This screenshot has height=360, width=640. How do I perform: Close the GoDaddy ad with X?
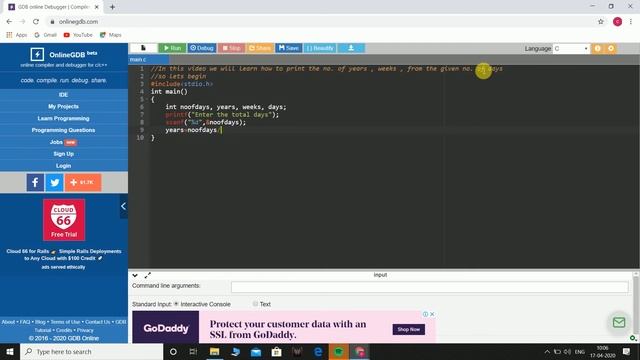[432, 314]
